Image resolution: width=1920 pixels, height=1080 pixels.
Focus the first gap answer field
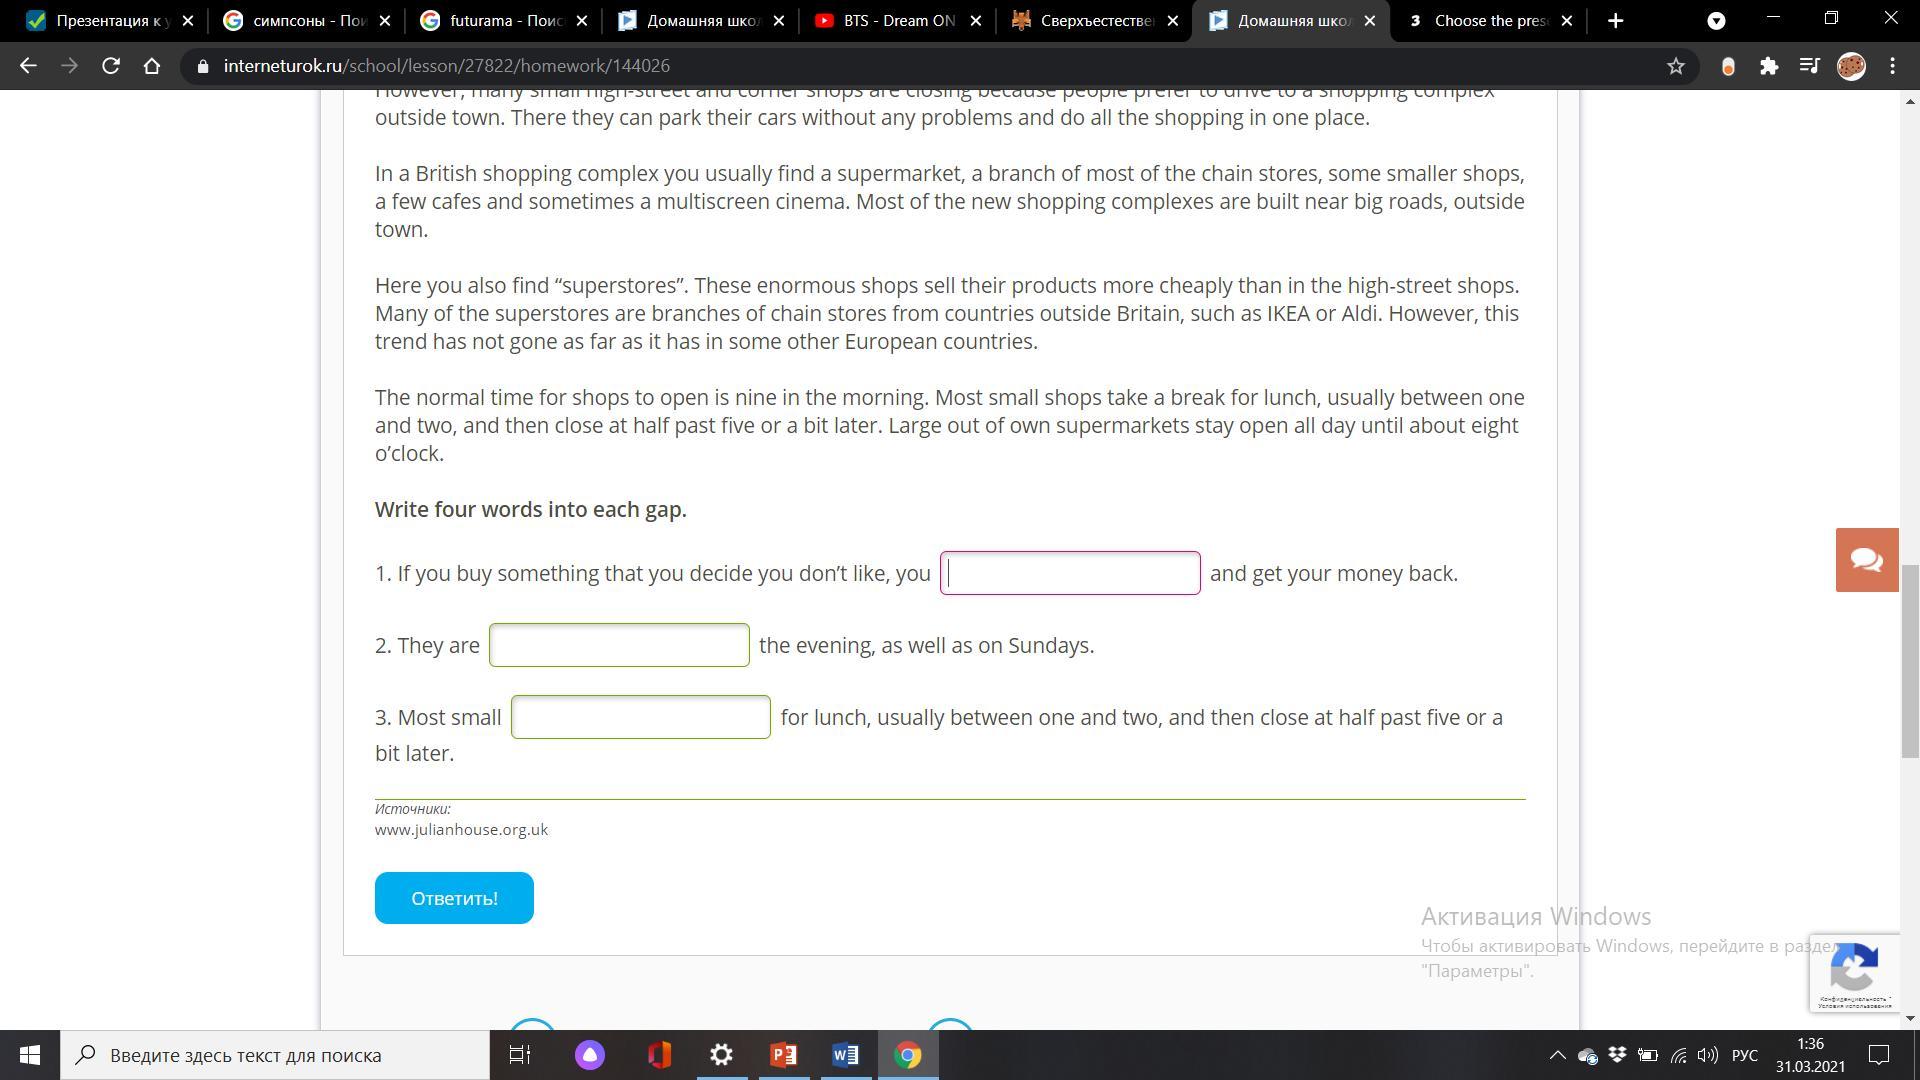pos(1070,573)
